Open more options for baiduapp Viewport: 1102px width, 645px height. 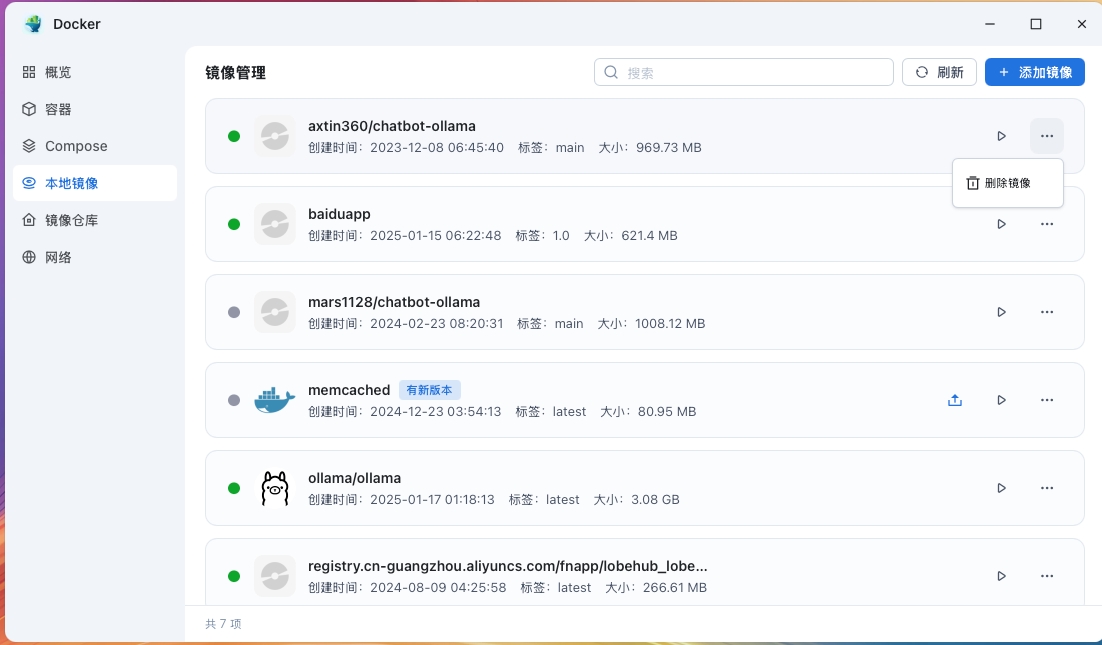pos(1046,224)
